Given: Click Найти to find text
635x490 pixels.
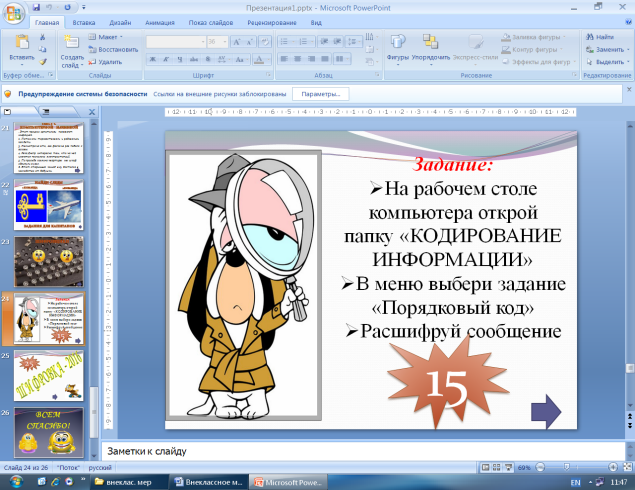Looking at the screenshot, I should (601, 37).
